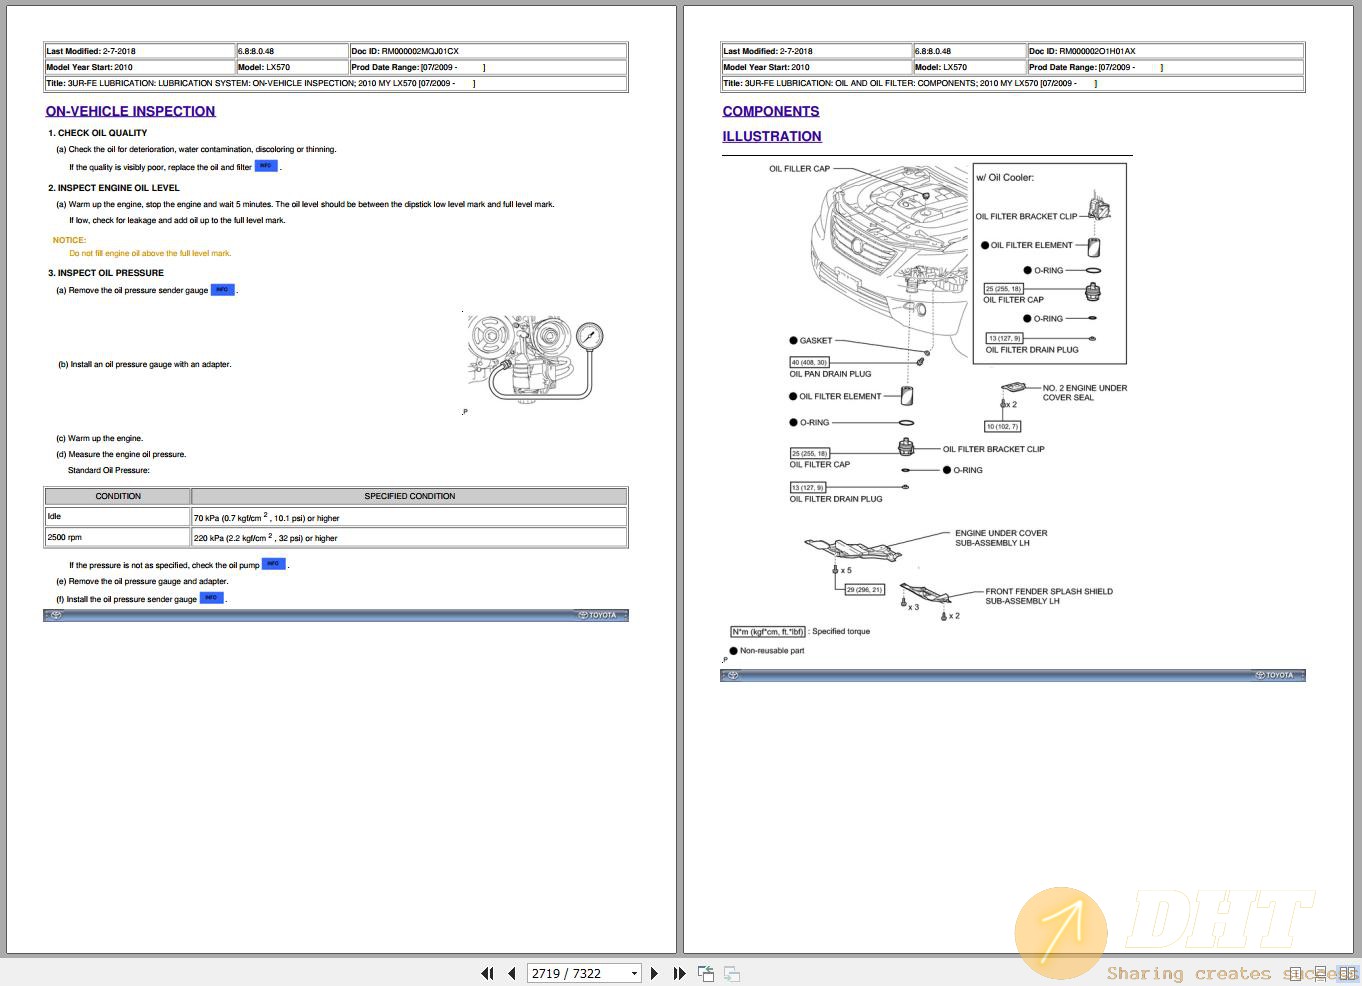The image size is (1362, 986).
Task: Click ON-VEHICLE INSPECTION heading
Action: pyautogui.click(x=130, y=111)
